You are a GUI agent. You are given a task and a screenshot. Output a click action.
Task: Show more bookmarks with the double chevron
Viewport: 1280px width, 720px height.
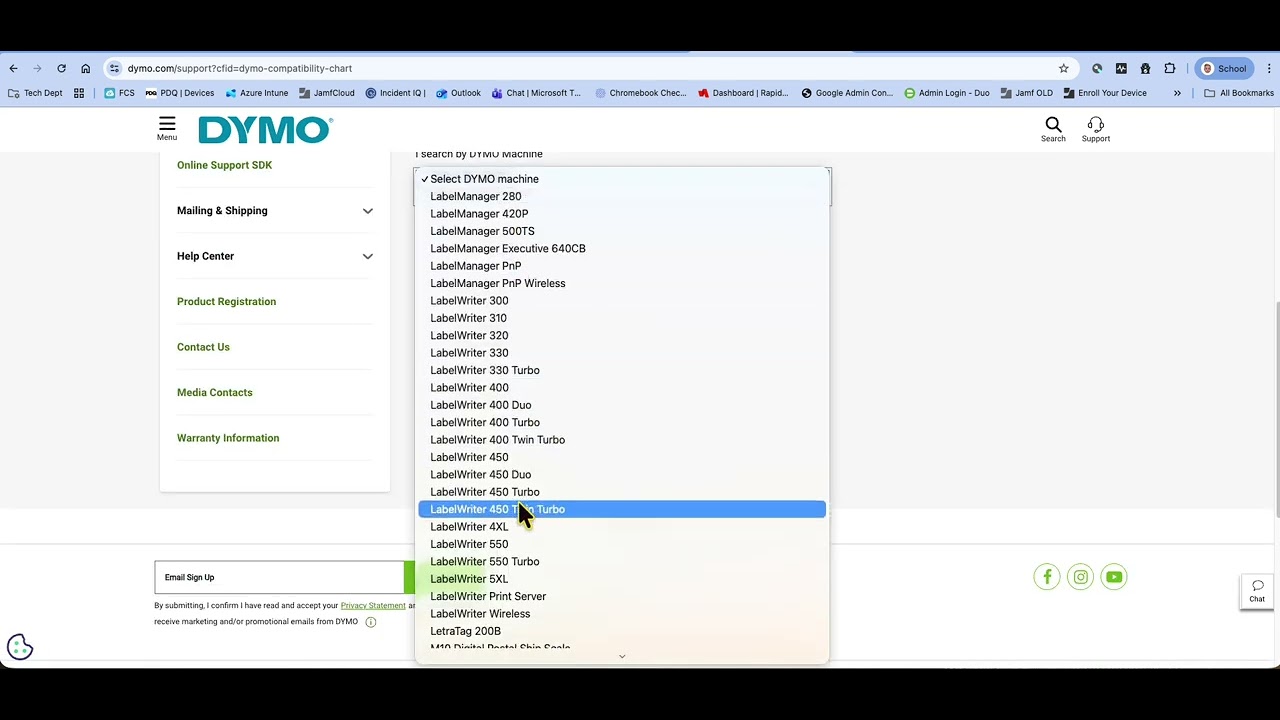[x=1177, y=93]
